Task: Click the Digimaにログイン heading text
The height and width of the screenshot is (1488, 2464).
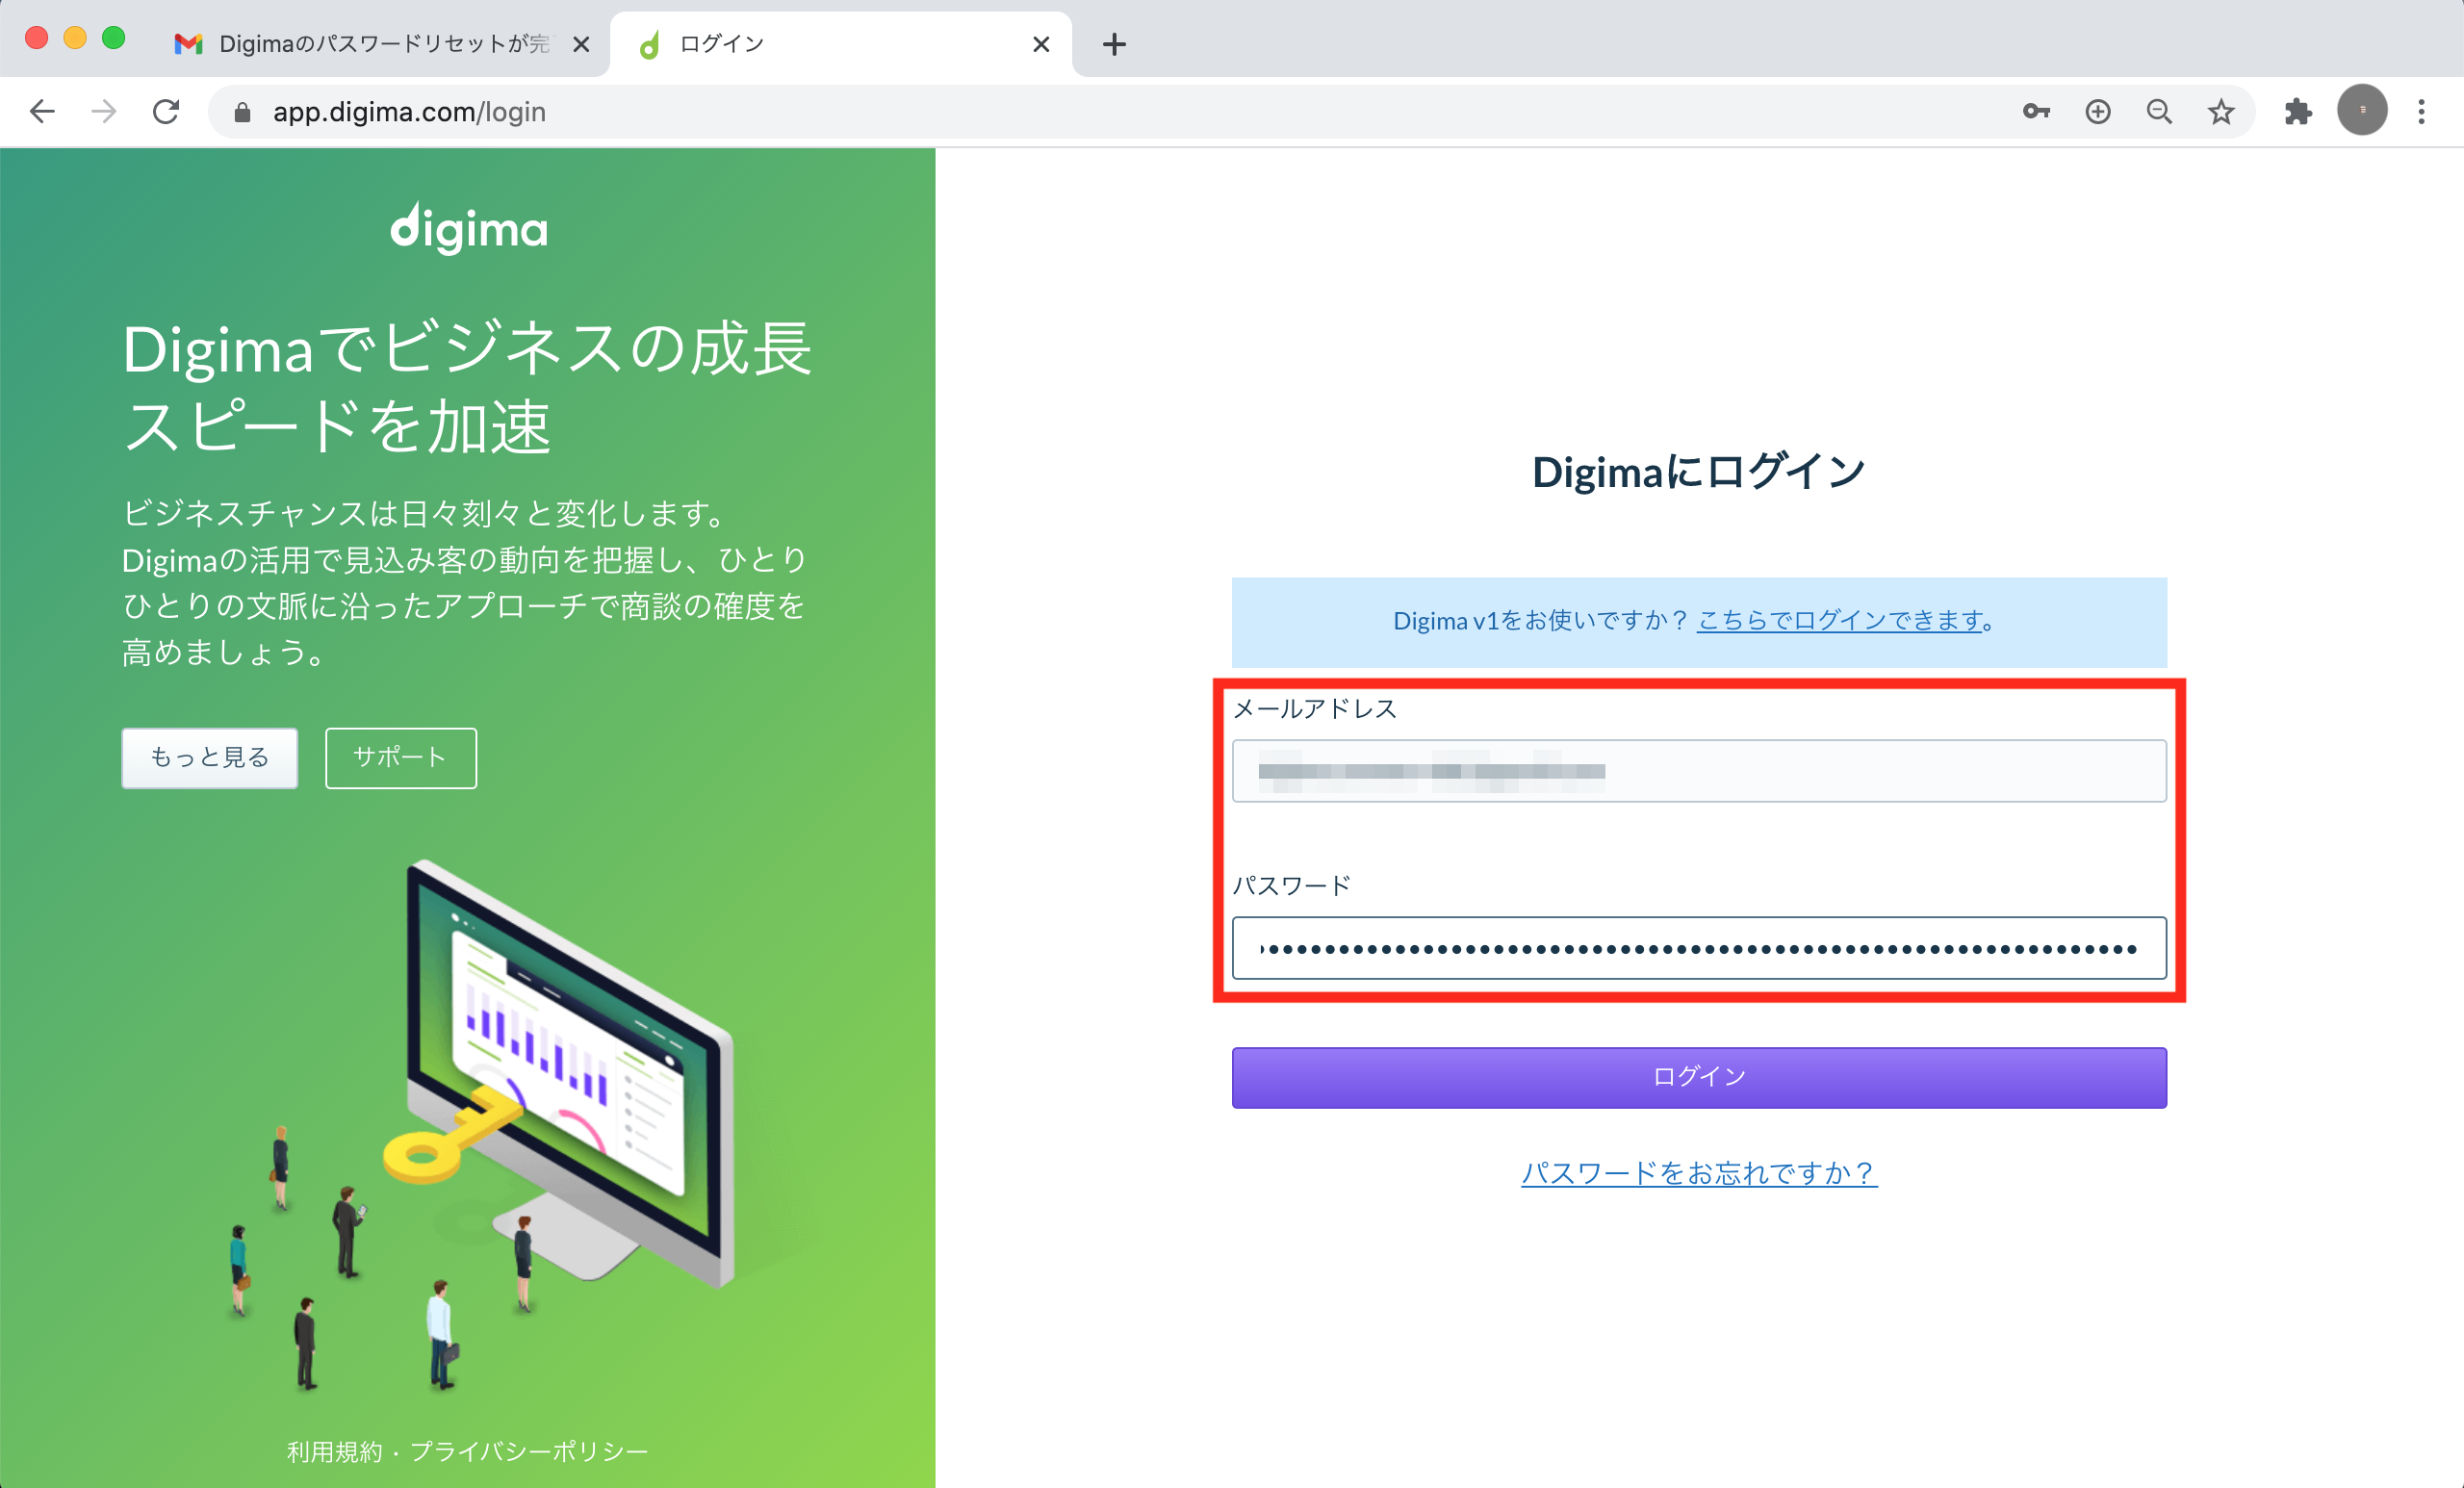Action: point(1699,471)
